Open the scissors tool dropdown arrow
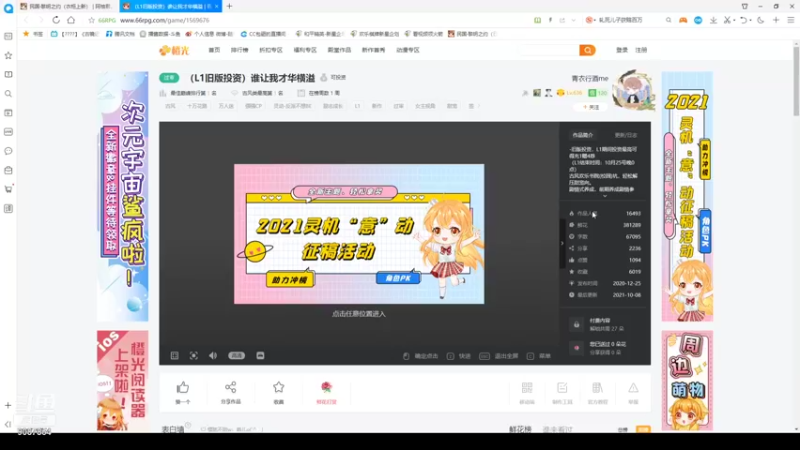 coord(734,20)
